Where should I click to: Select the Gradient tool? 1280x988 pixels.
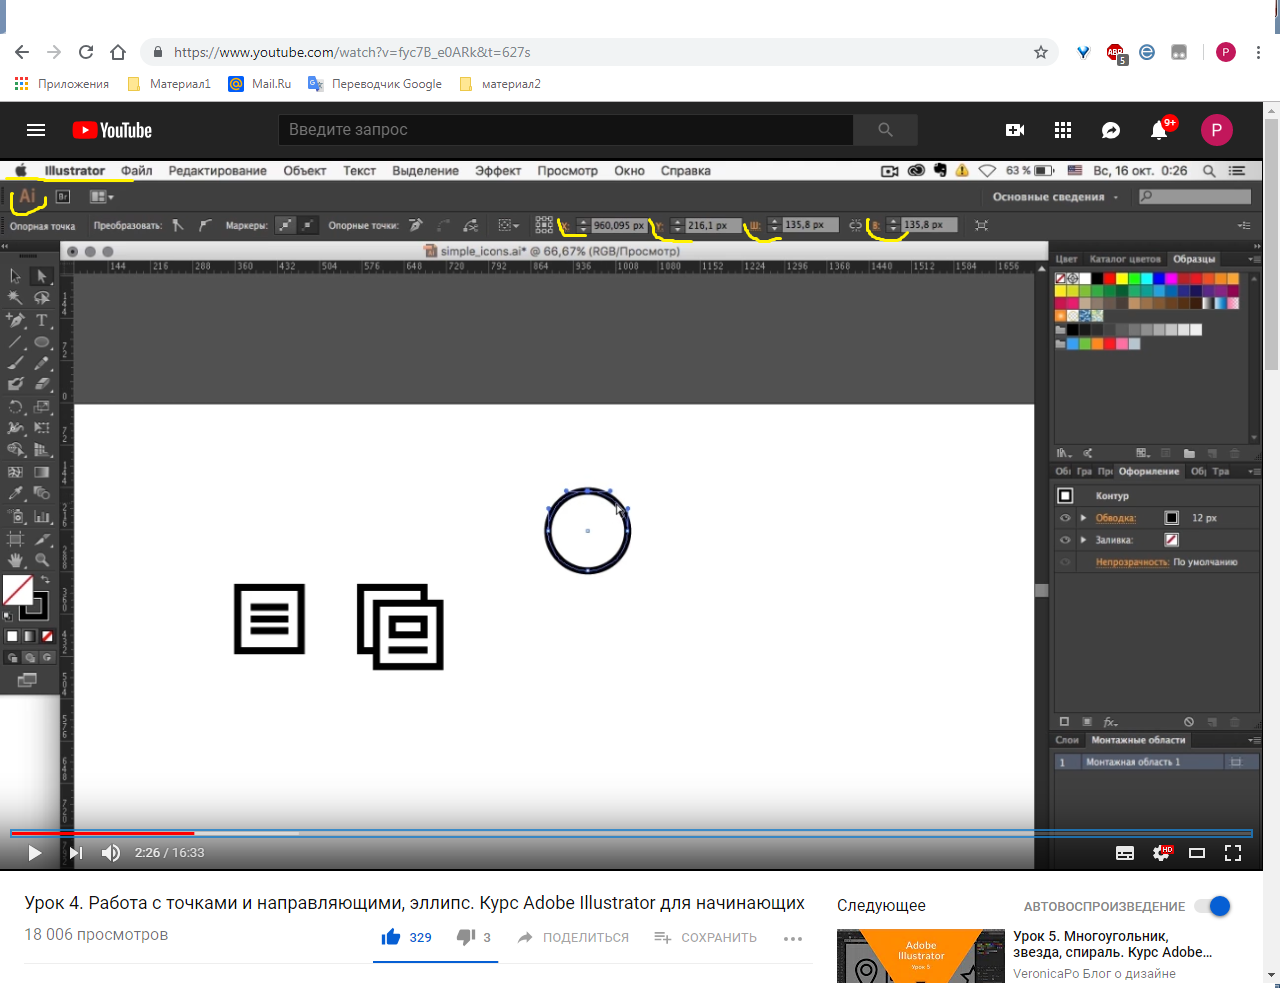pos(41,472)
